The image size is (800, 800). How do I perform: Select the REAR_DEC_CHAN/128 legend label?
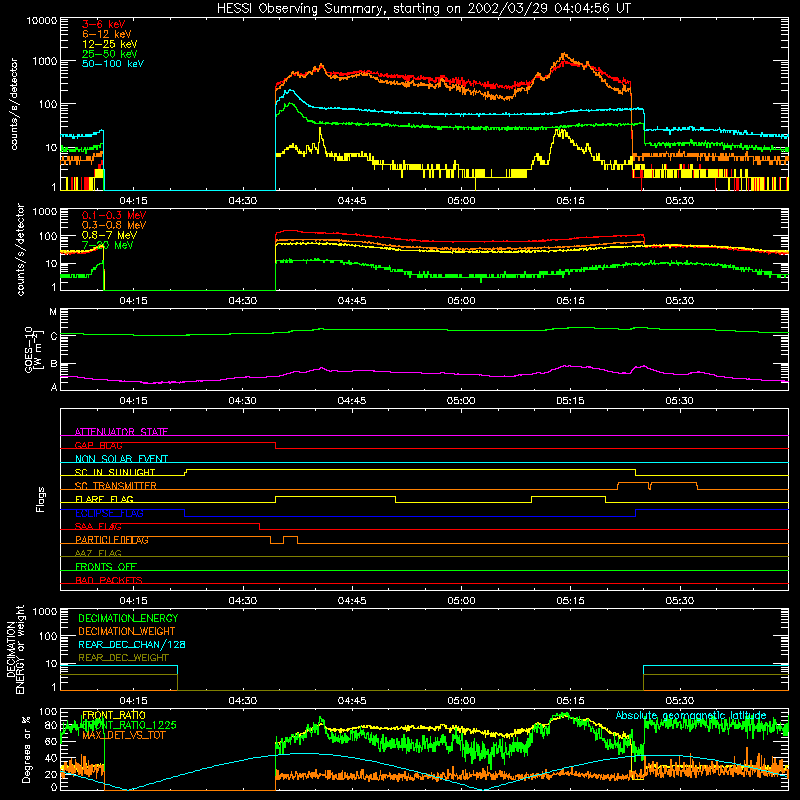coord(132,645)
